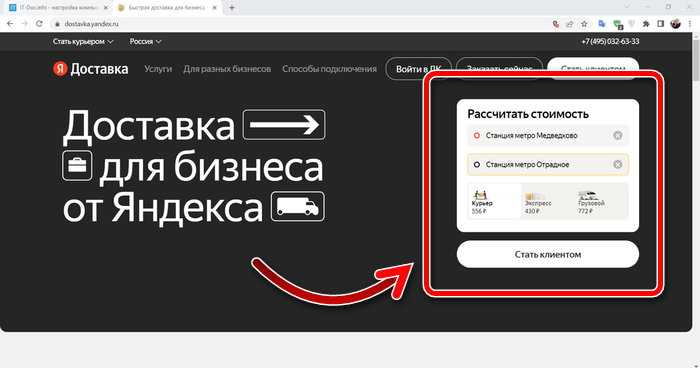The width and height of the screenshot is (700, 368).
Task: Clear the Медведково address field
Action: coord(617,135)
